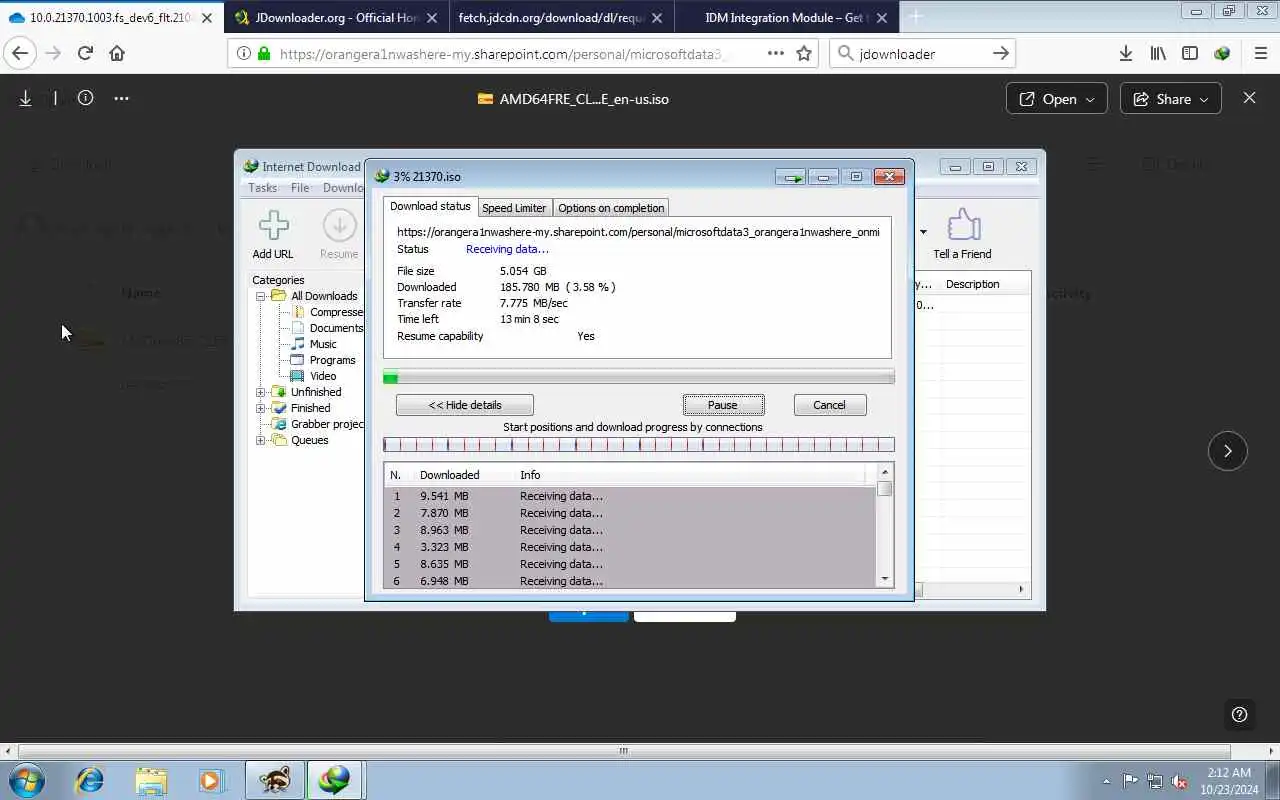Image resolution: width=1280 pixels, height=800 pixels.
Task: Expand the Finished category
Action: point(261,408)
